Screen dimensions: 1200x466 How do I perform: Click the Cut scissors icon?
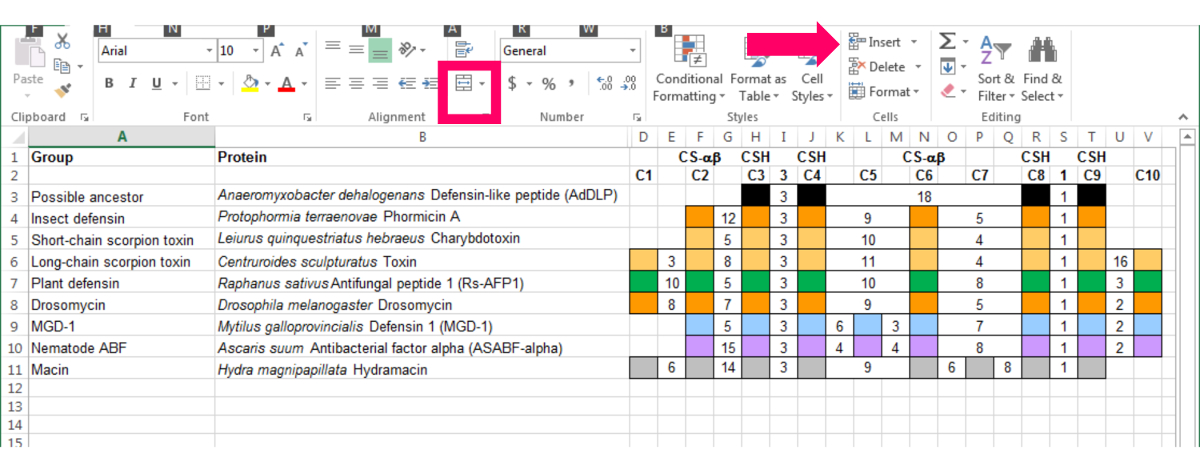click(x=63, y=41)
